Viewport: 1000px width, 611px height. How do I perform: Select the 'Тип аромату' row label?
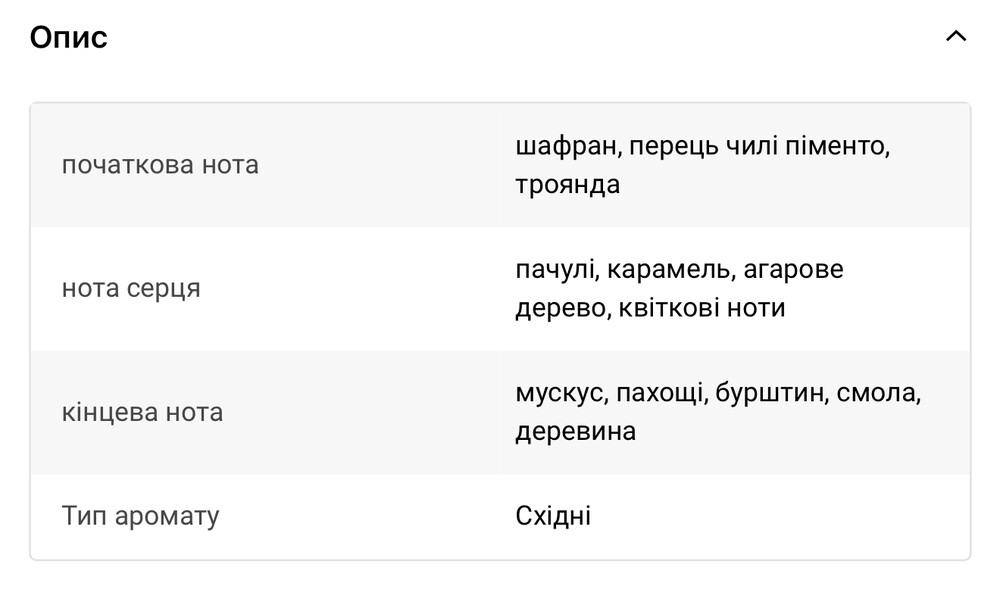click(140, 516)
